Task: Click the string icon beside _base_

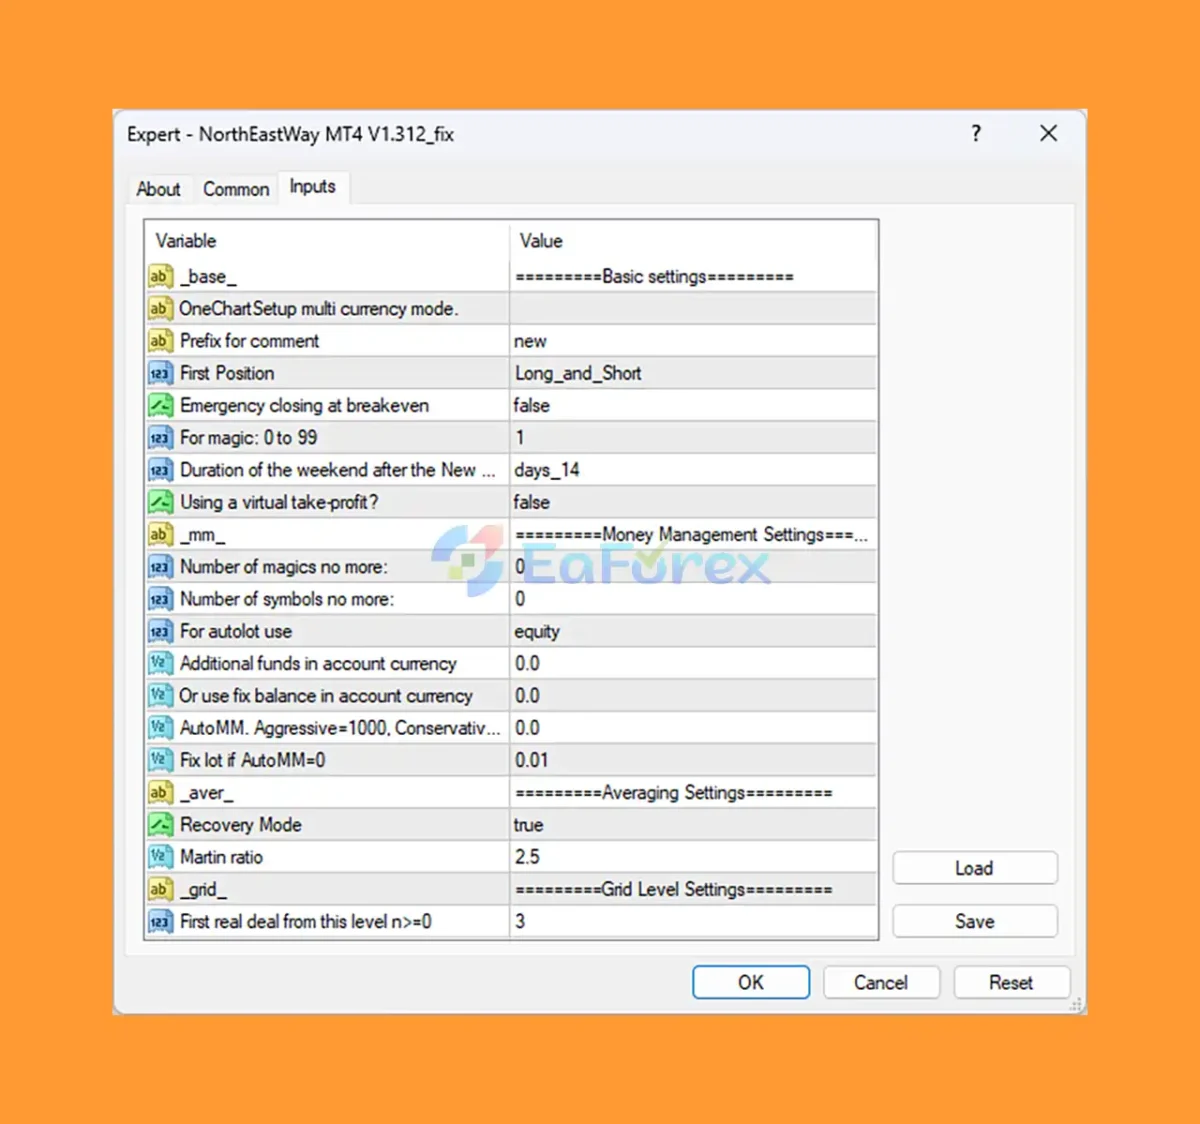Action: [x=160, y=276]
